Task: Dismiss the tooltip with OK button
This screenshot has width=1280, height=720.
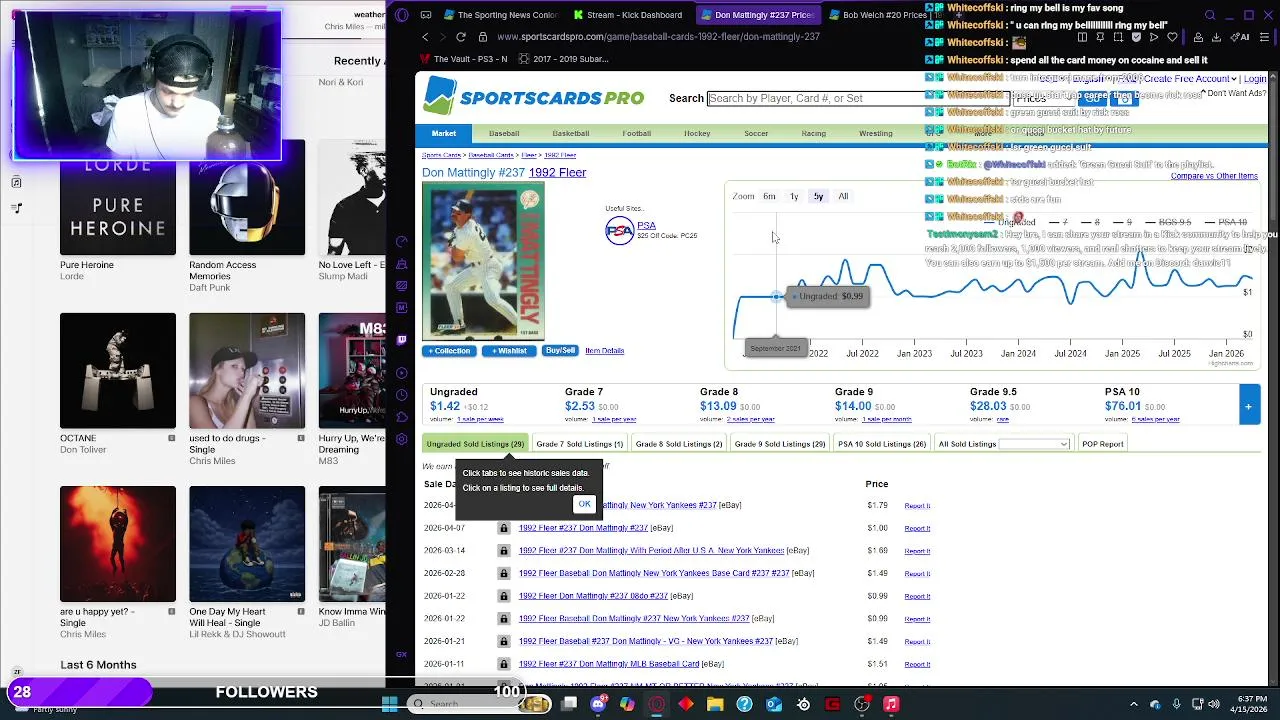Action: (584, 504)
